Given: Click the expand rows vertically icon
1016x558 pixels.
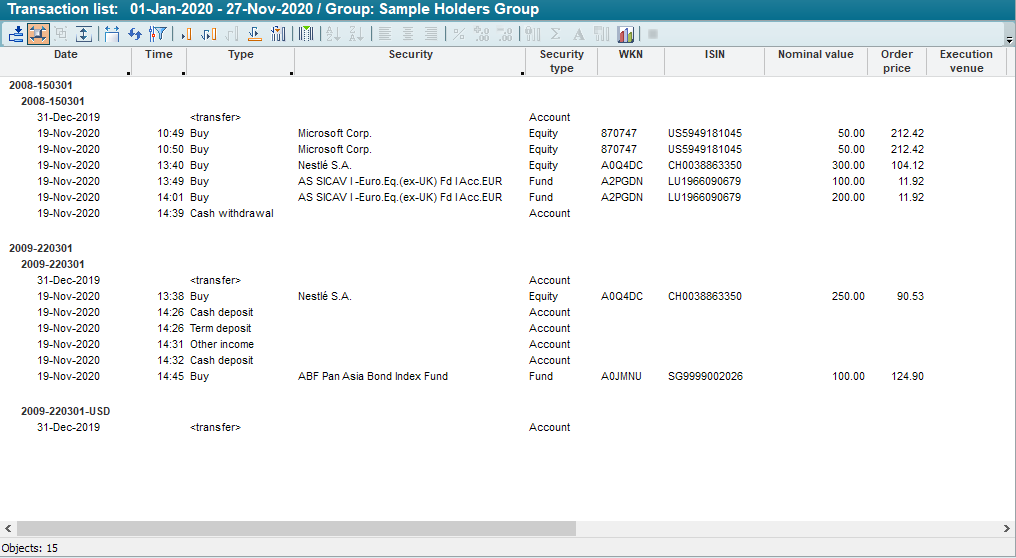Looking at the screenshot, I should coord(84,34).
